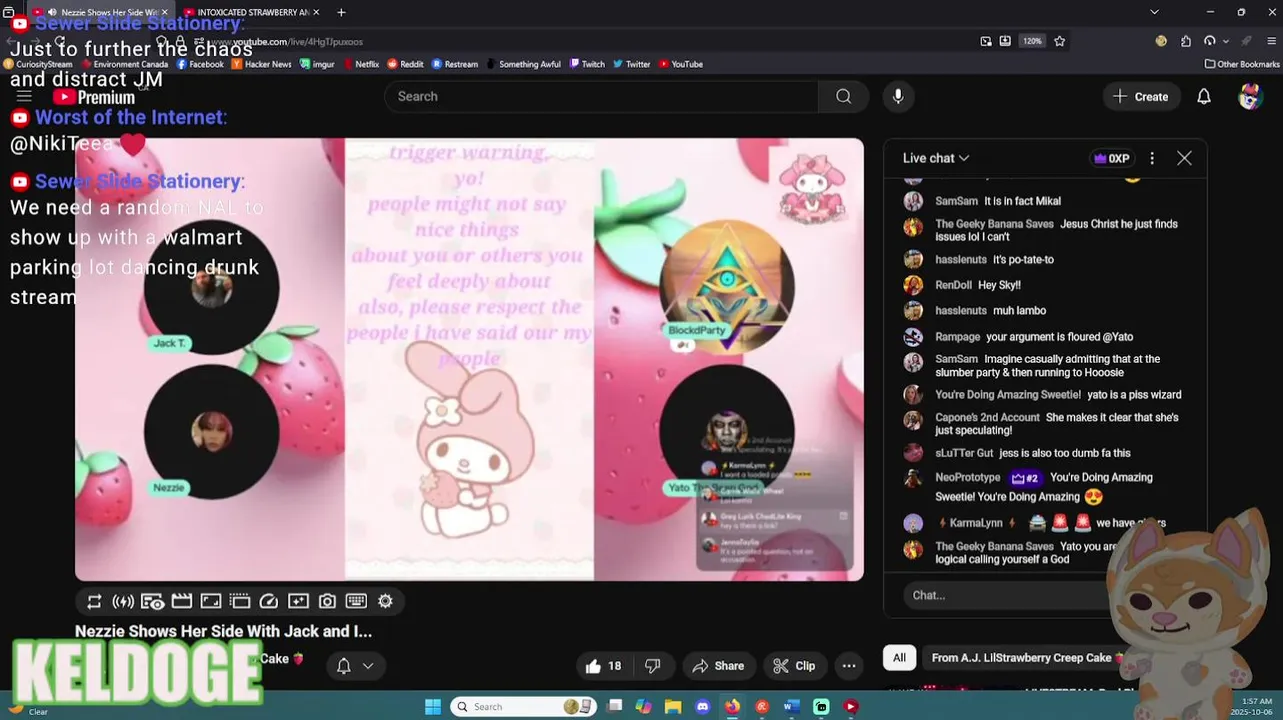Expand the Live chat mode dropdown
1283x720 pixels.
click(936, 158)
